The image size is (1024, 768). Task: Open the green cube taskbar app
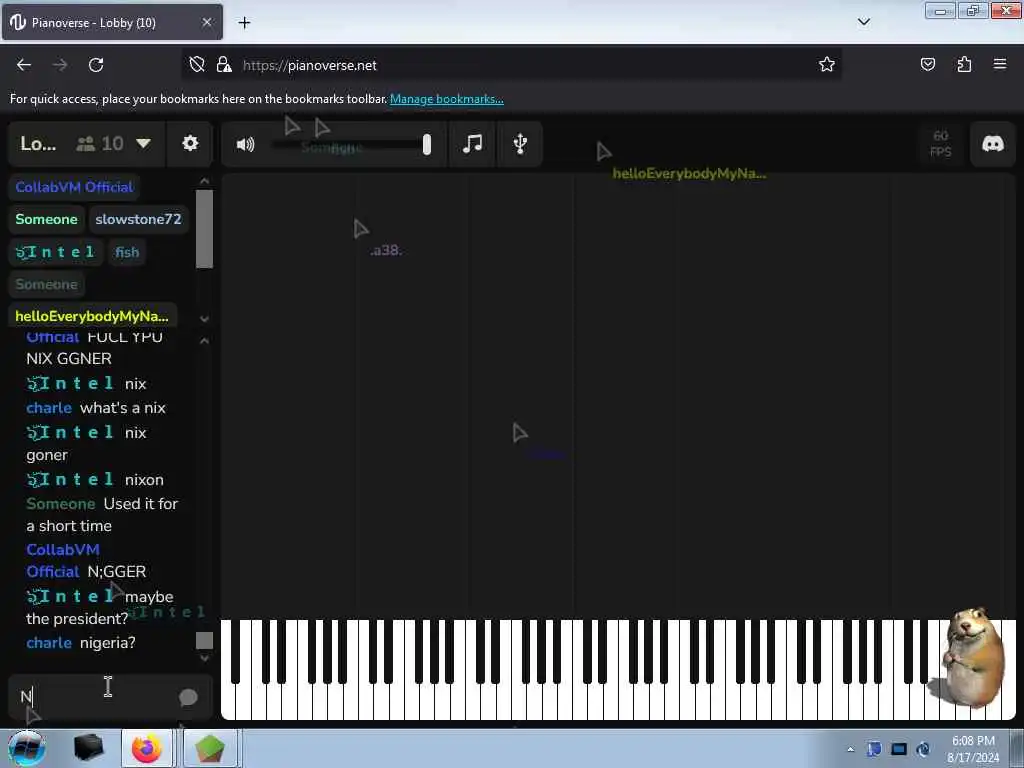point(209,748)
